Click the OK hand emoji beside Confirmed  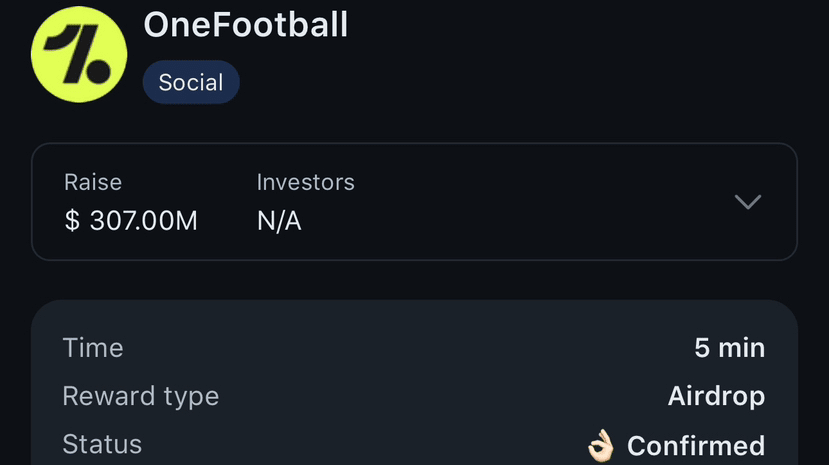[x=601, y=445]
